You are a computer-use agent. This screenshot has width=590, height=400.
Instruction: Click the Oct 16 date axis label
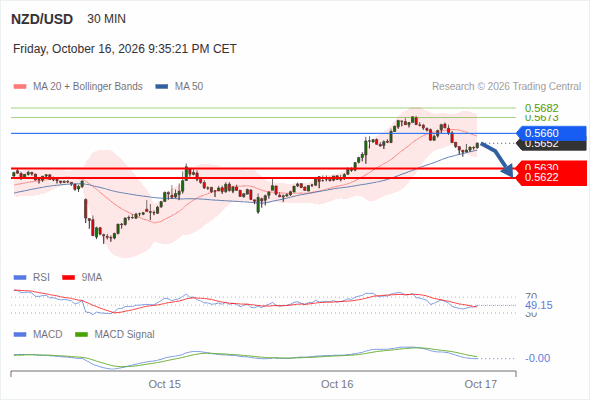(337, 384)
